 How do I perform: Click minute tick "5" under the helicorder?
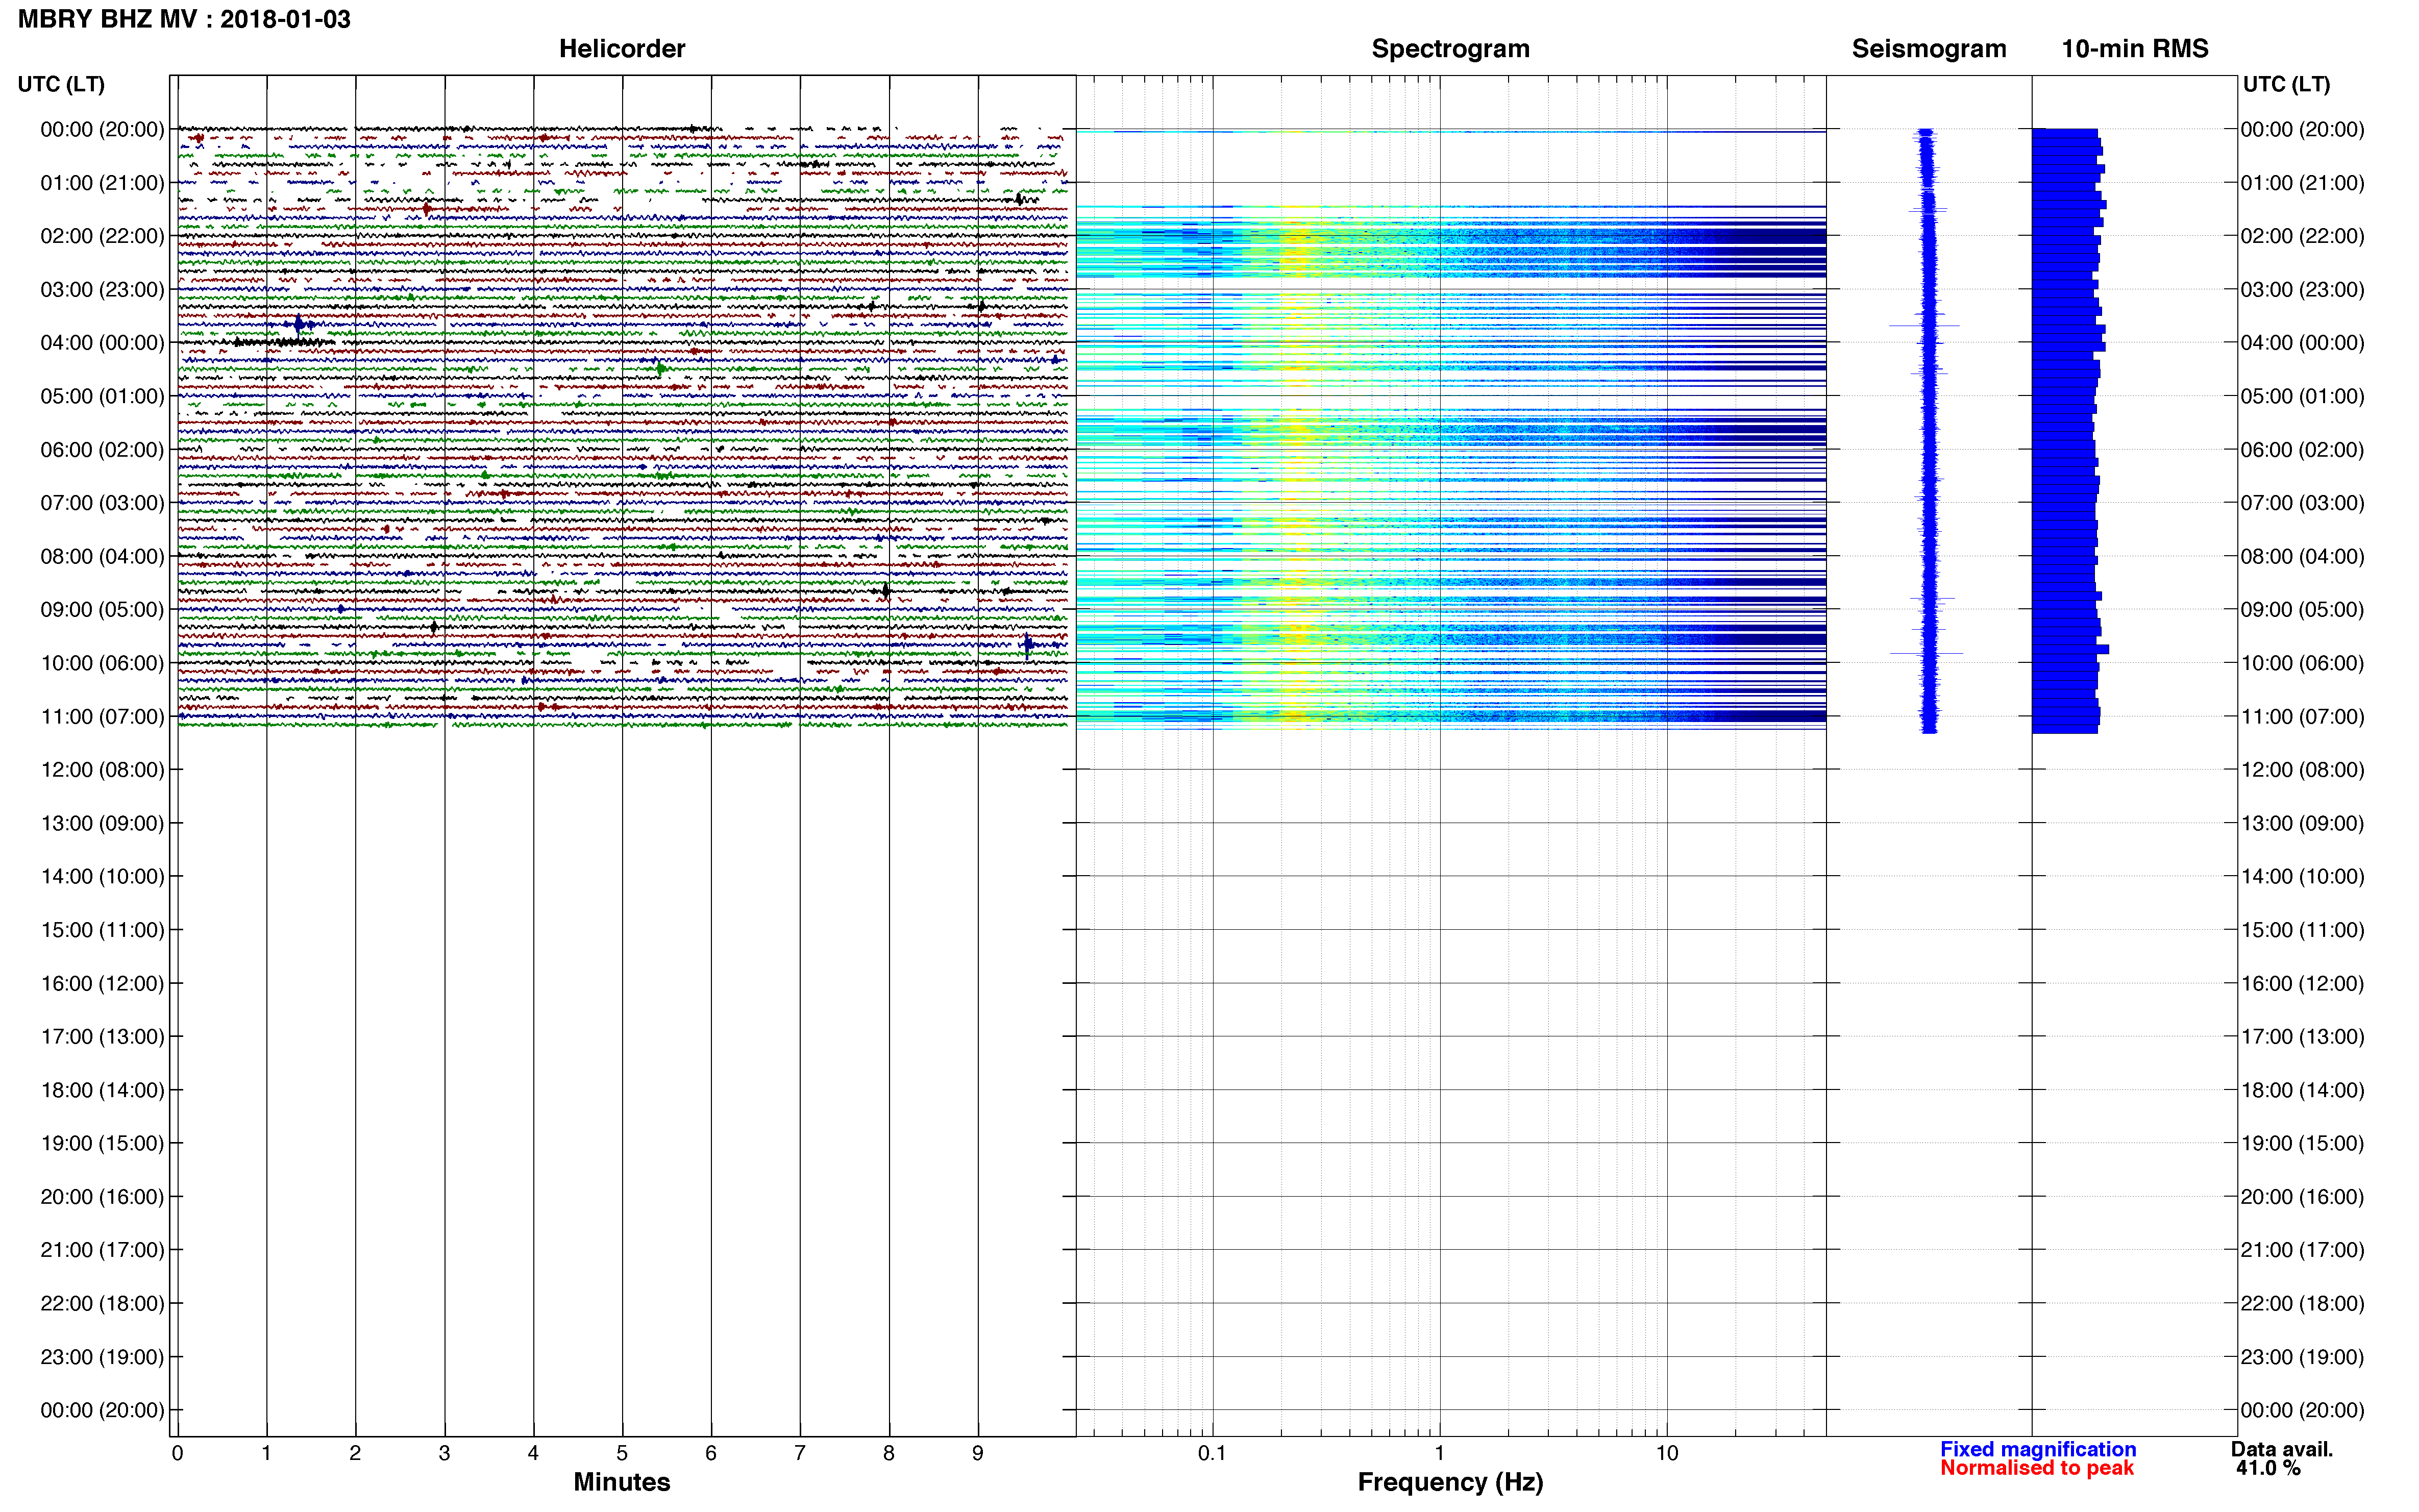[622, 1453]
